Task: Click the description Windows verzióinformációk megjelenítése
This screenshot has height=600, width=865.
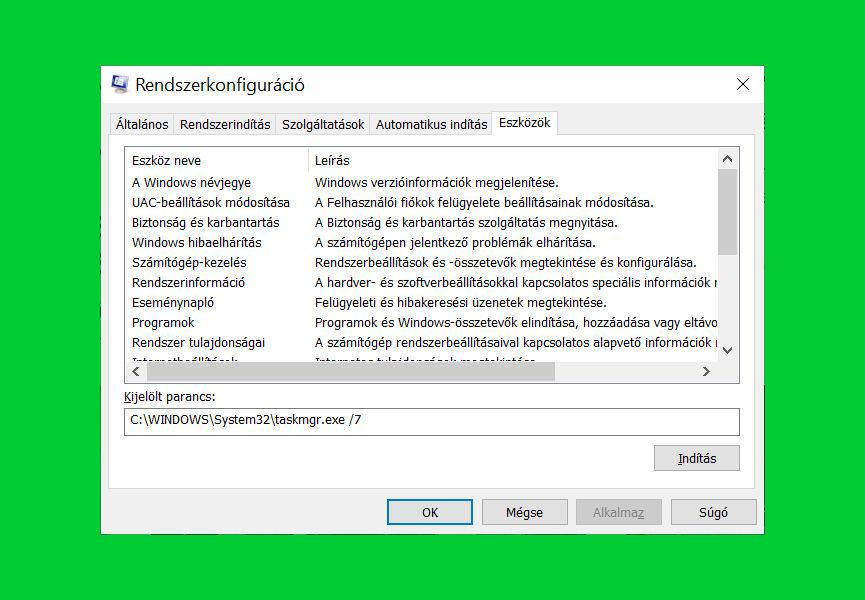Action: click(436, 183)
